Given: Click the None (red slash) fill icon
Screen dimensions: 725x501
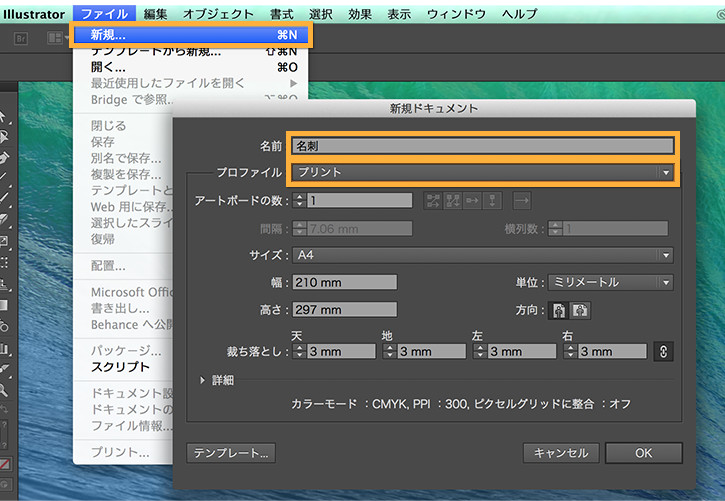Looking at the screenshot, I should pyautogui.click(x=5, y=464).
